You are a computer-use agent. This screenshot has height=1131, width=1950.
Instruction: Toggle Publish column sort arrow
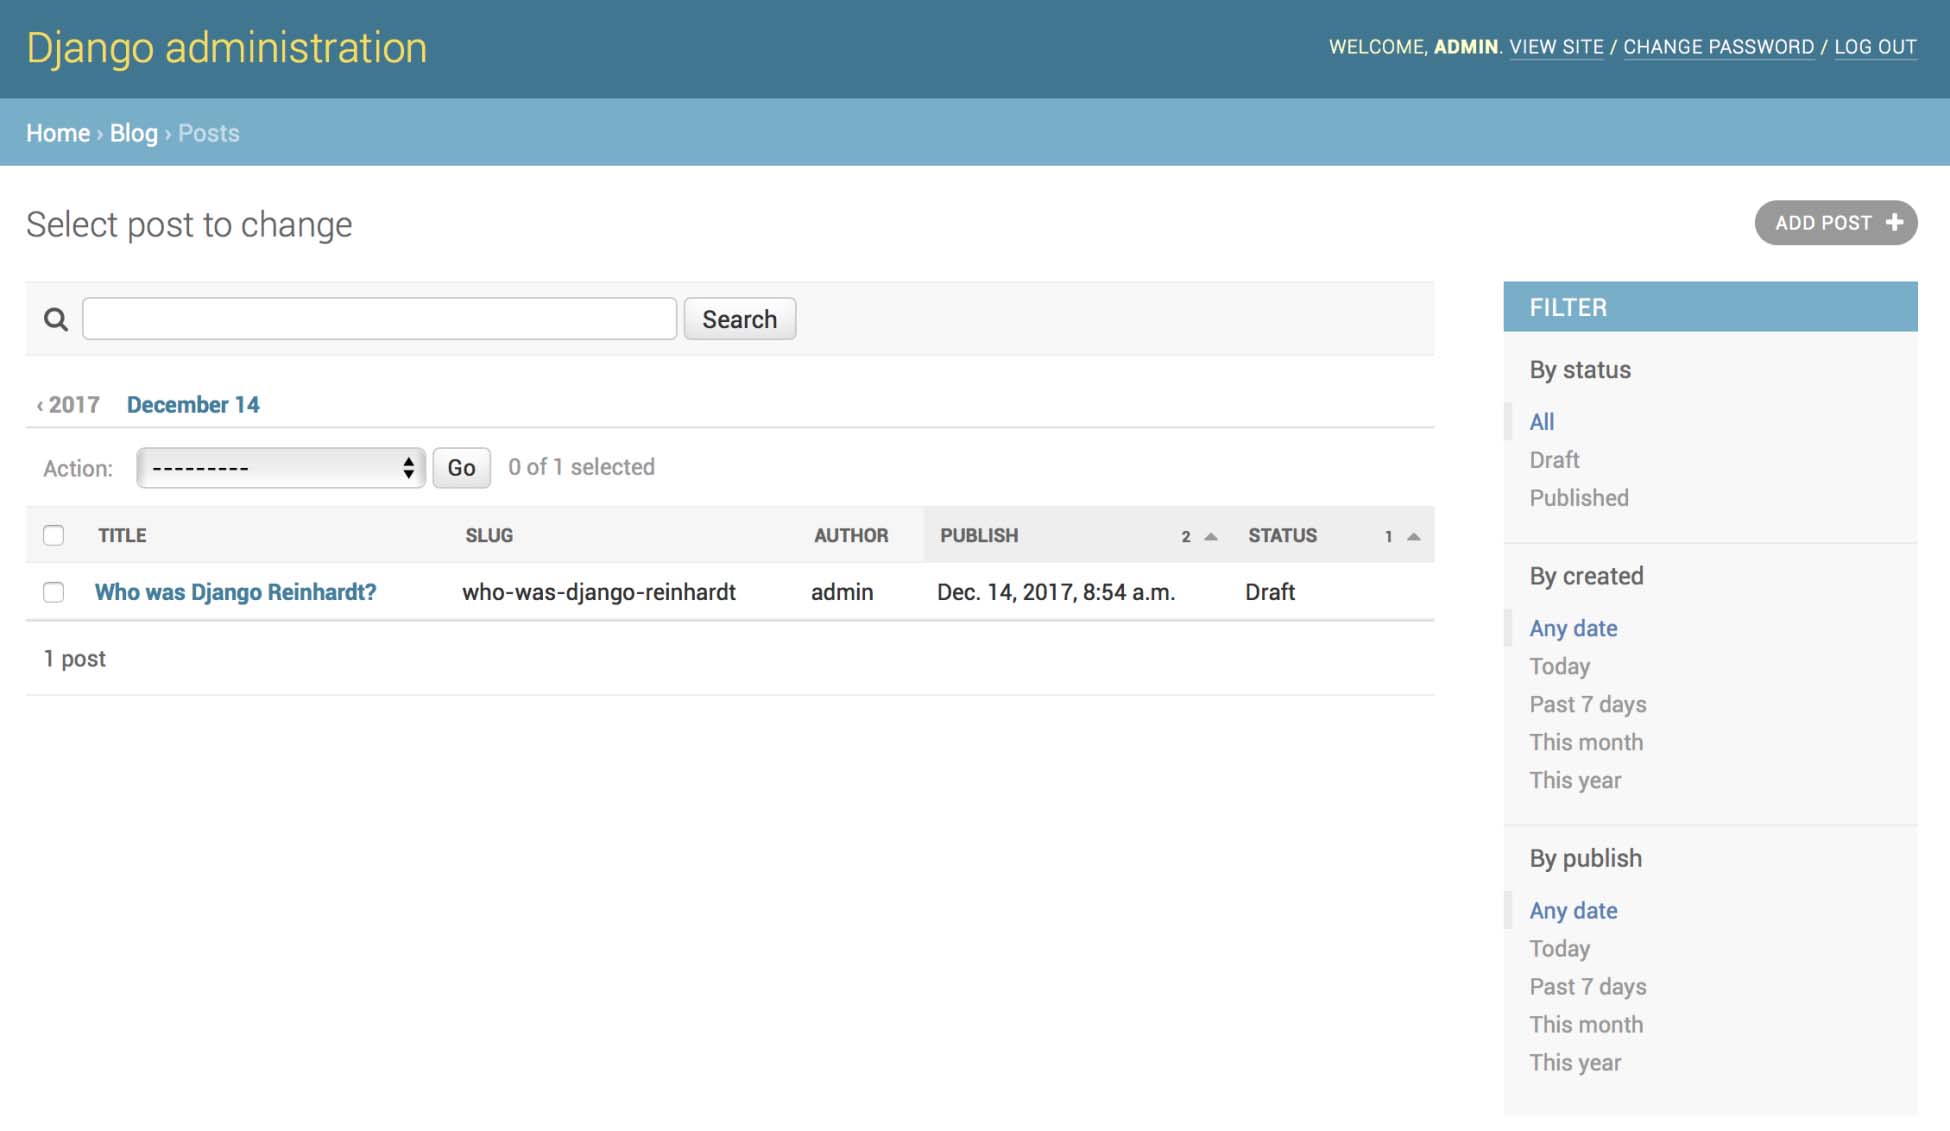(1211, 537)
